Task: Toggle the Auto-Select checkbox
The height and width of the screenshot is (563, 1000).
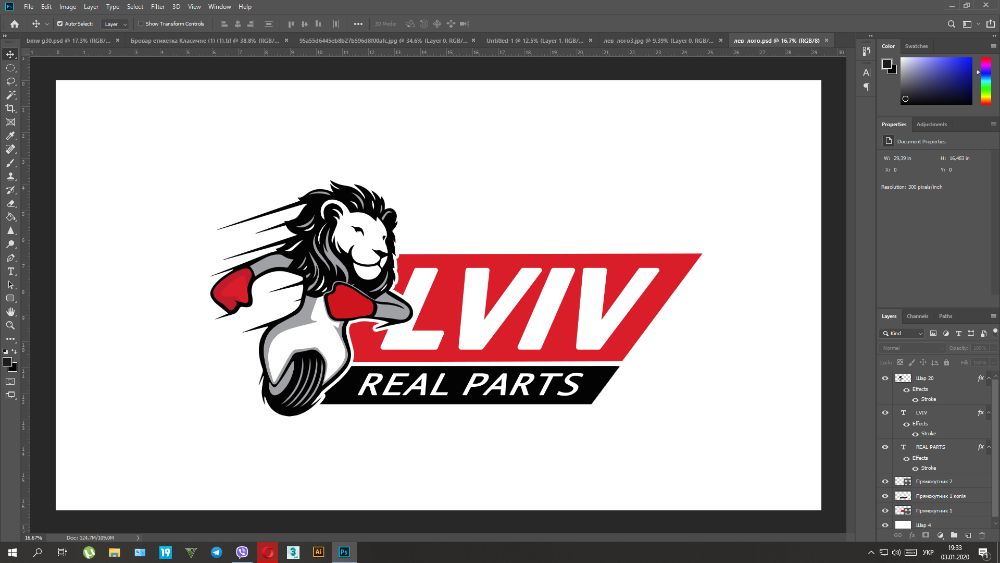Action: click(x=59, y=24)
